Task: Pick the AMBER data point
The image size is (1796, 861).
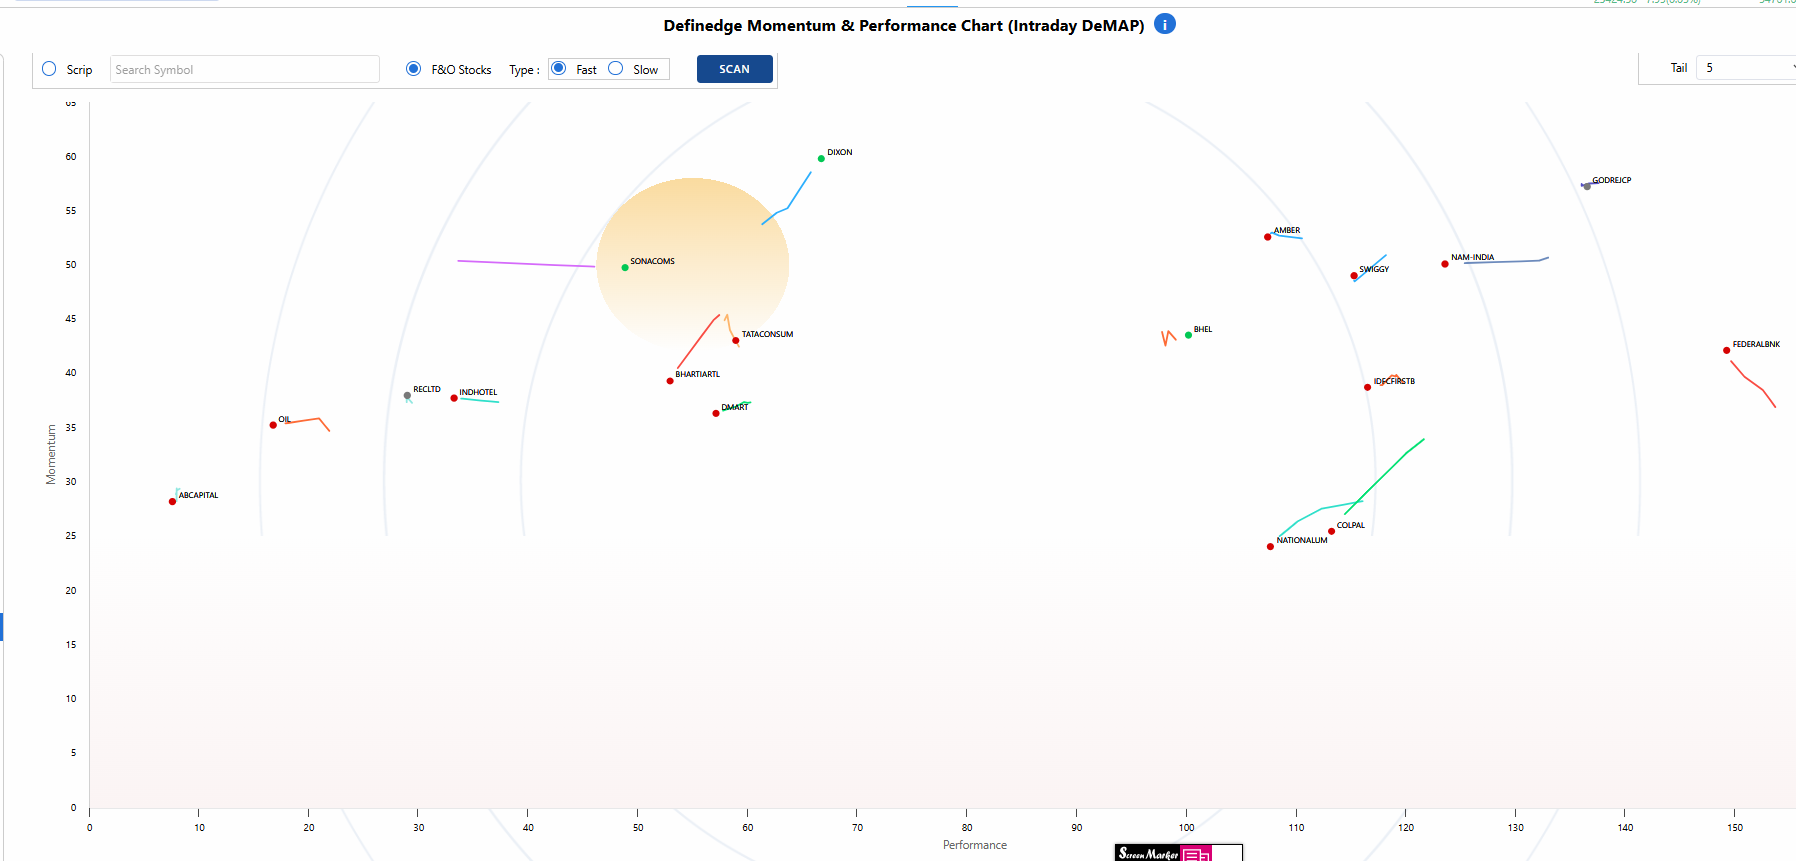Action: coord(1268,237)
